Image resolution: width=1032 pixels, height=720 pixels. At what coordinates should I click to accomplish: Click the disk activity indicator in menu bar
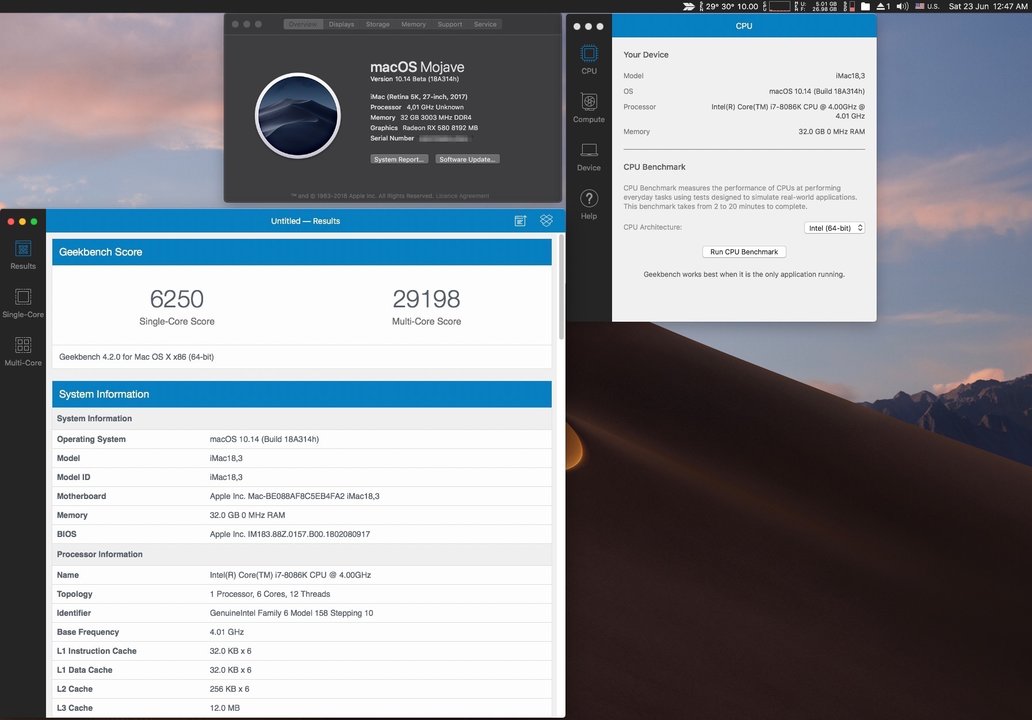point(850,6)
